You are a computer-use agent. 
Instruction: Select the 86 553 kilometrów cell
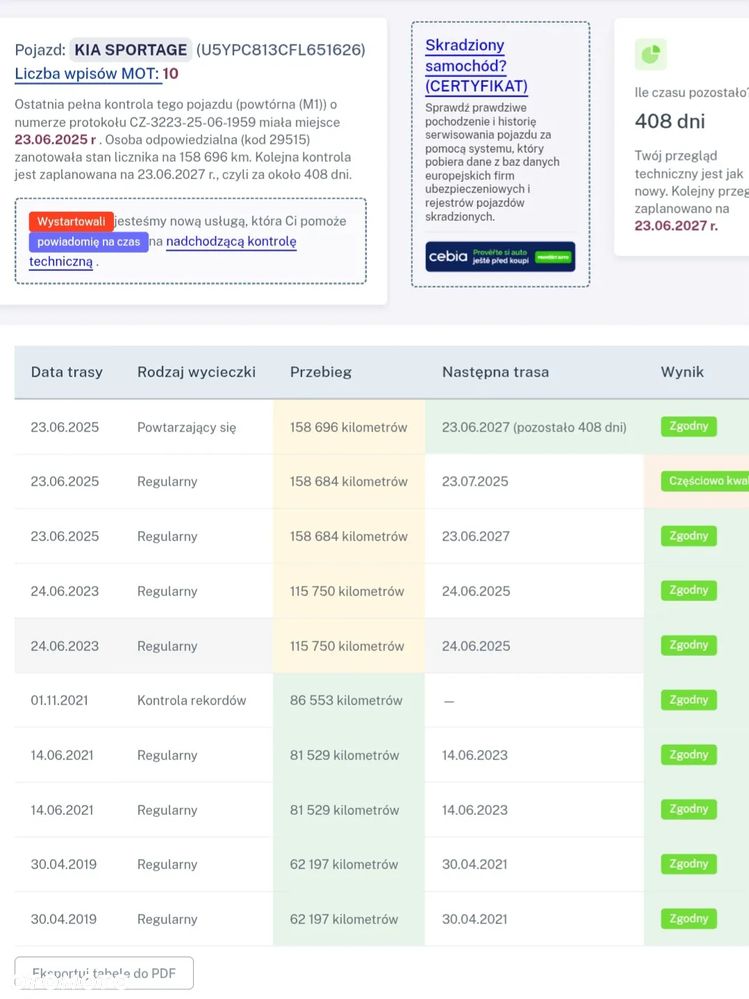pyautogui.click(x=348, y=700)
